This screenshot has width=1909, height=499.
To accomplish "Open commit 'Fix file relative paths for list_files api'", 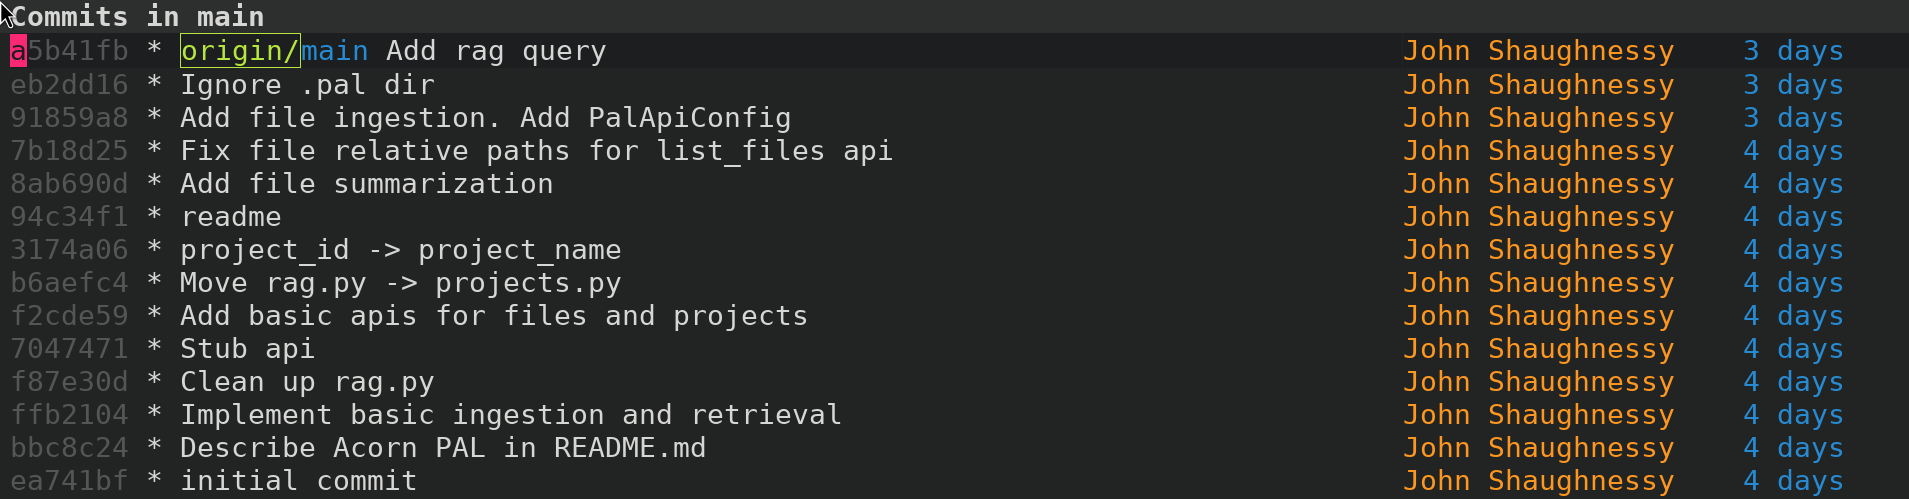I will click(x=954, y=151).
